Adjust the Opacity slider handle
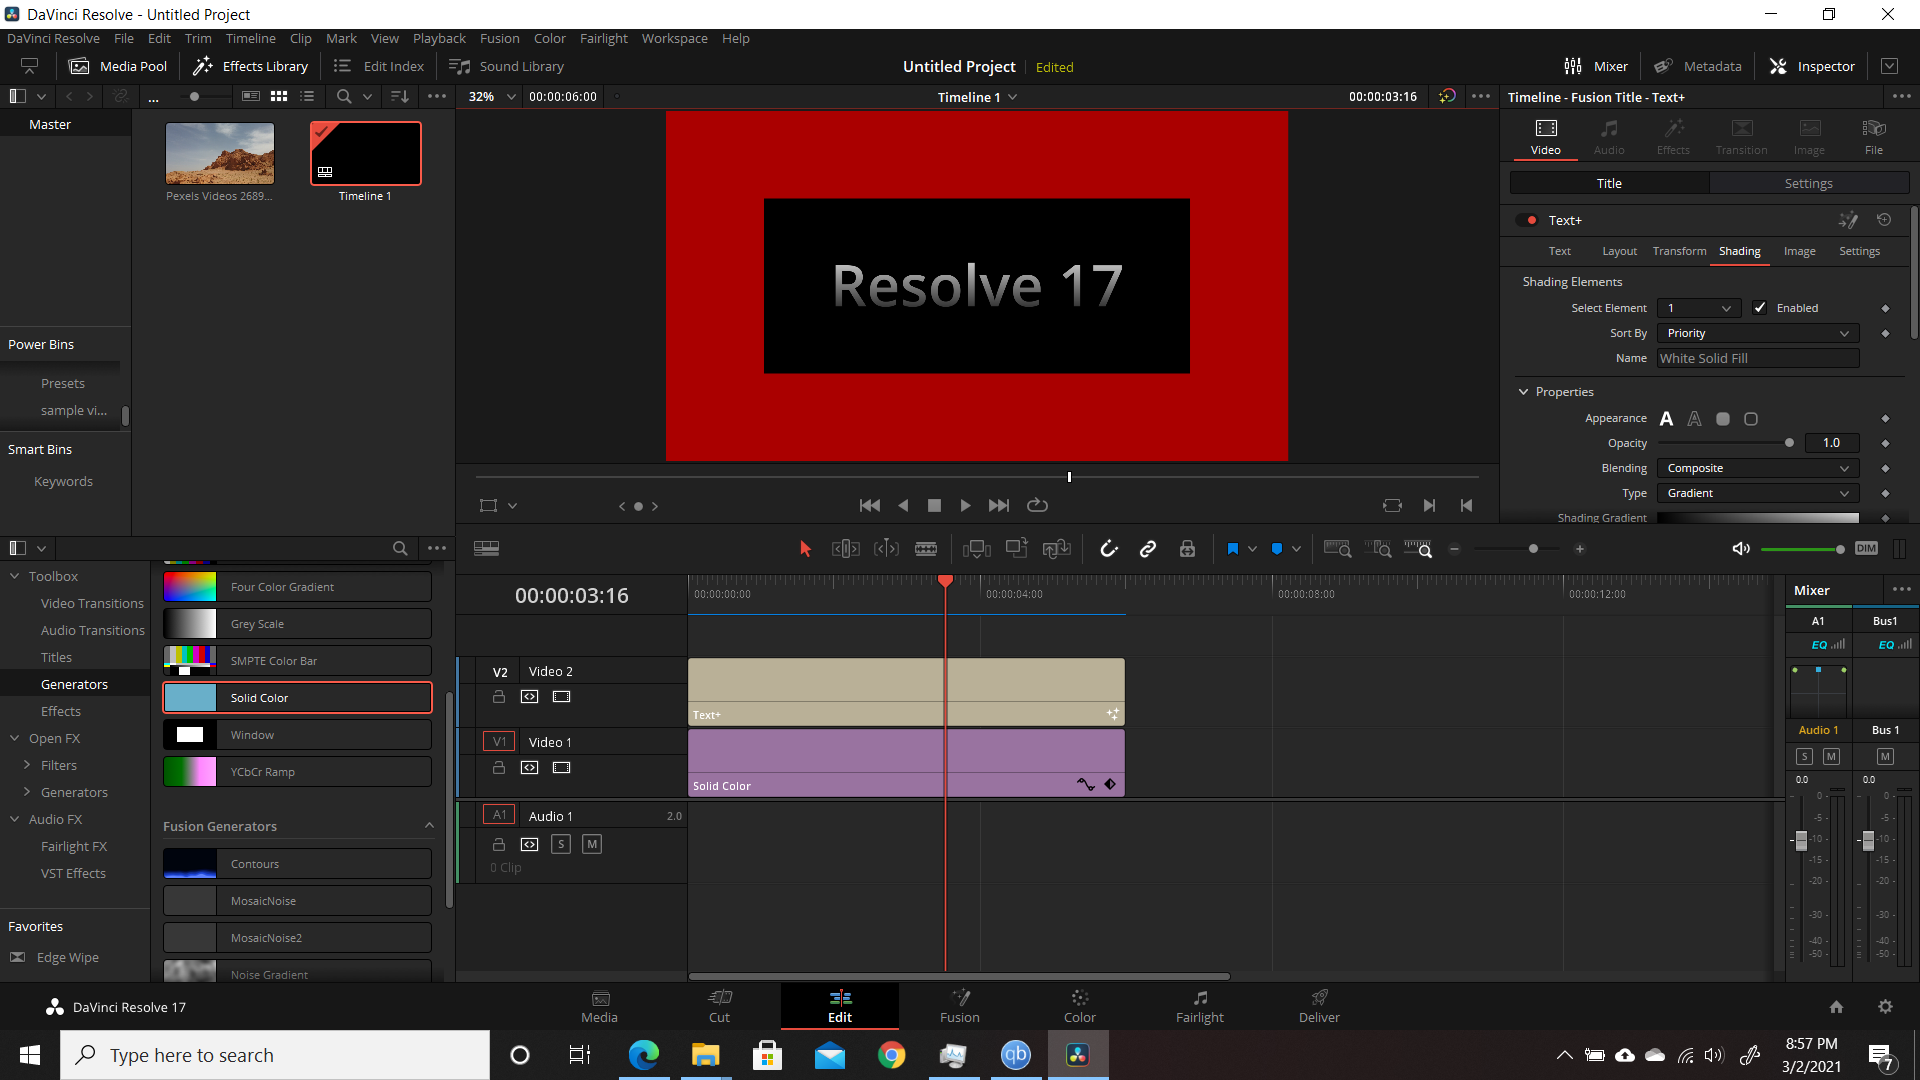 coord(1789,443)
